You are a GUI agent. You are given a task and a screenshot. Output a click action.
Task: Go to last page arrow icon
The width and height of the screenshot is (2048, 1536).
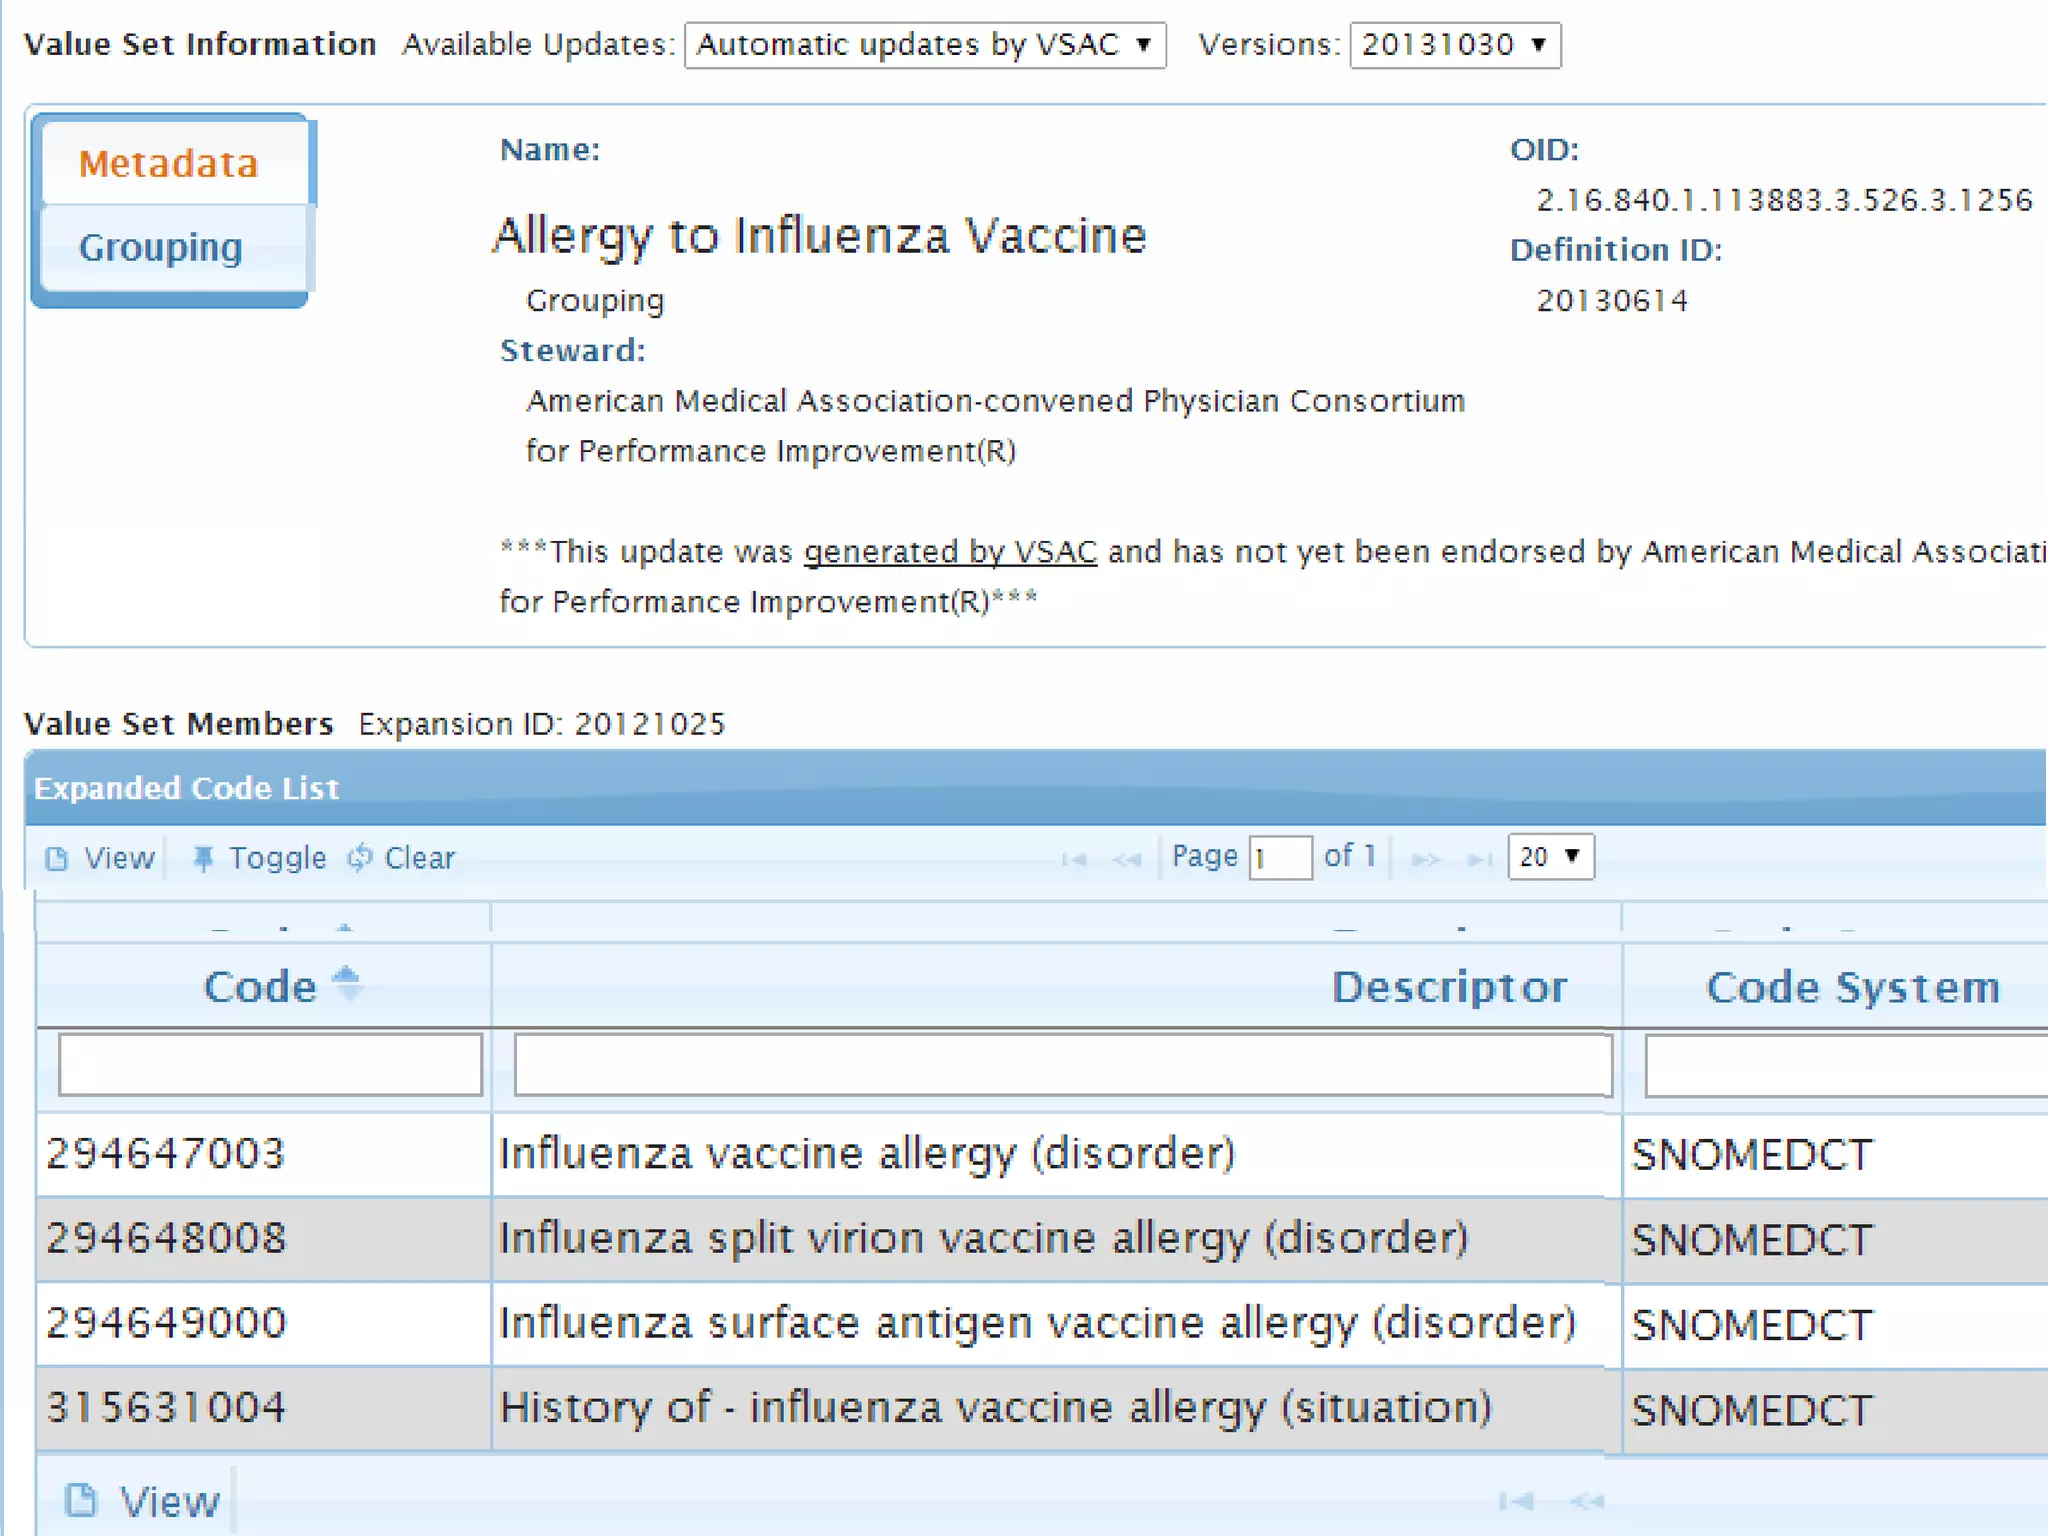(x=1479, y=859)
